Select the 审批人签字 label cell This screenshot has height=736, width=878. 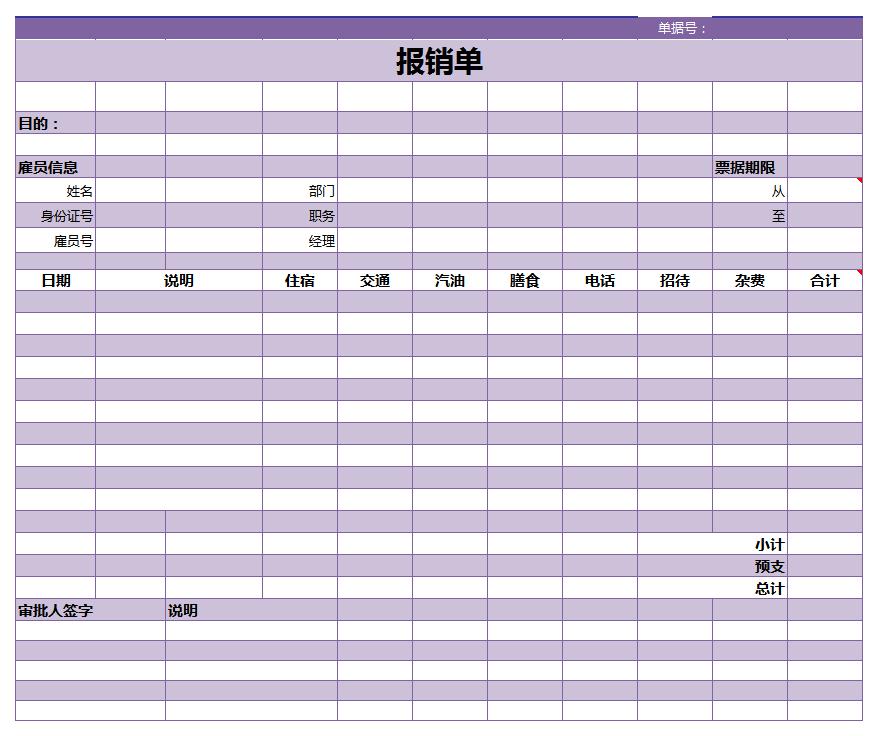90,610
